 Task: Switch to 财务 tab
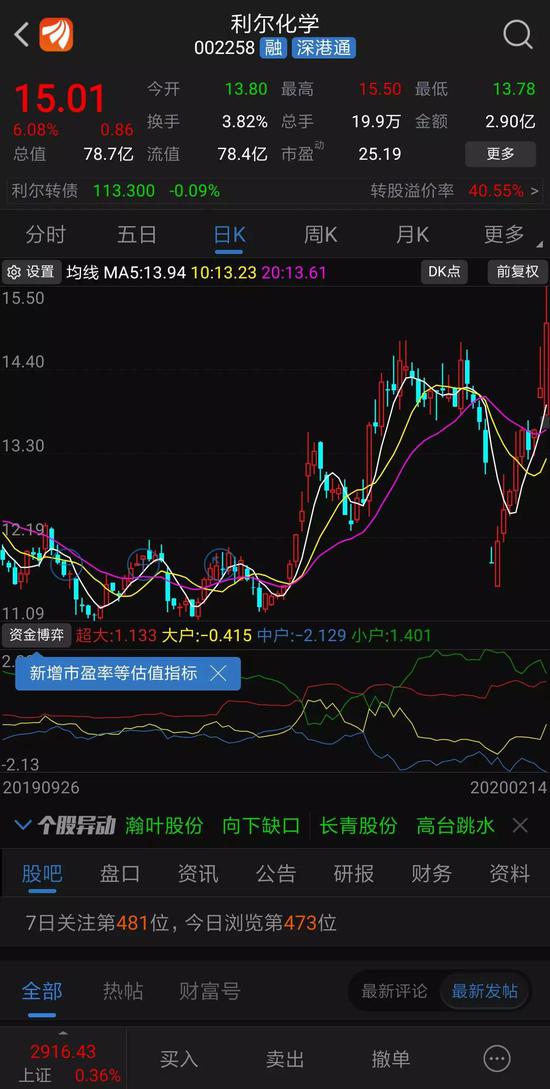tap(431, 874)
